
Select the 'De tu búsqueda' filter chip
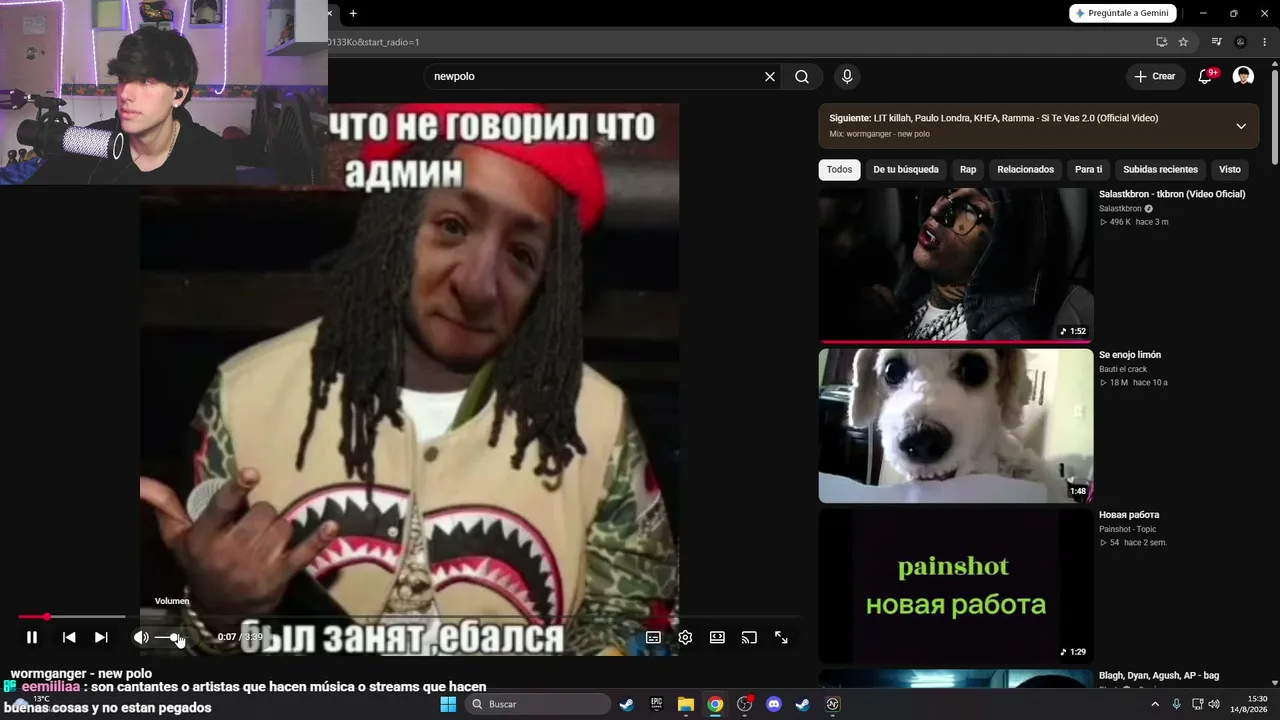click(906, 170)
